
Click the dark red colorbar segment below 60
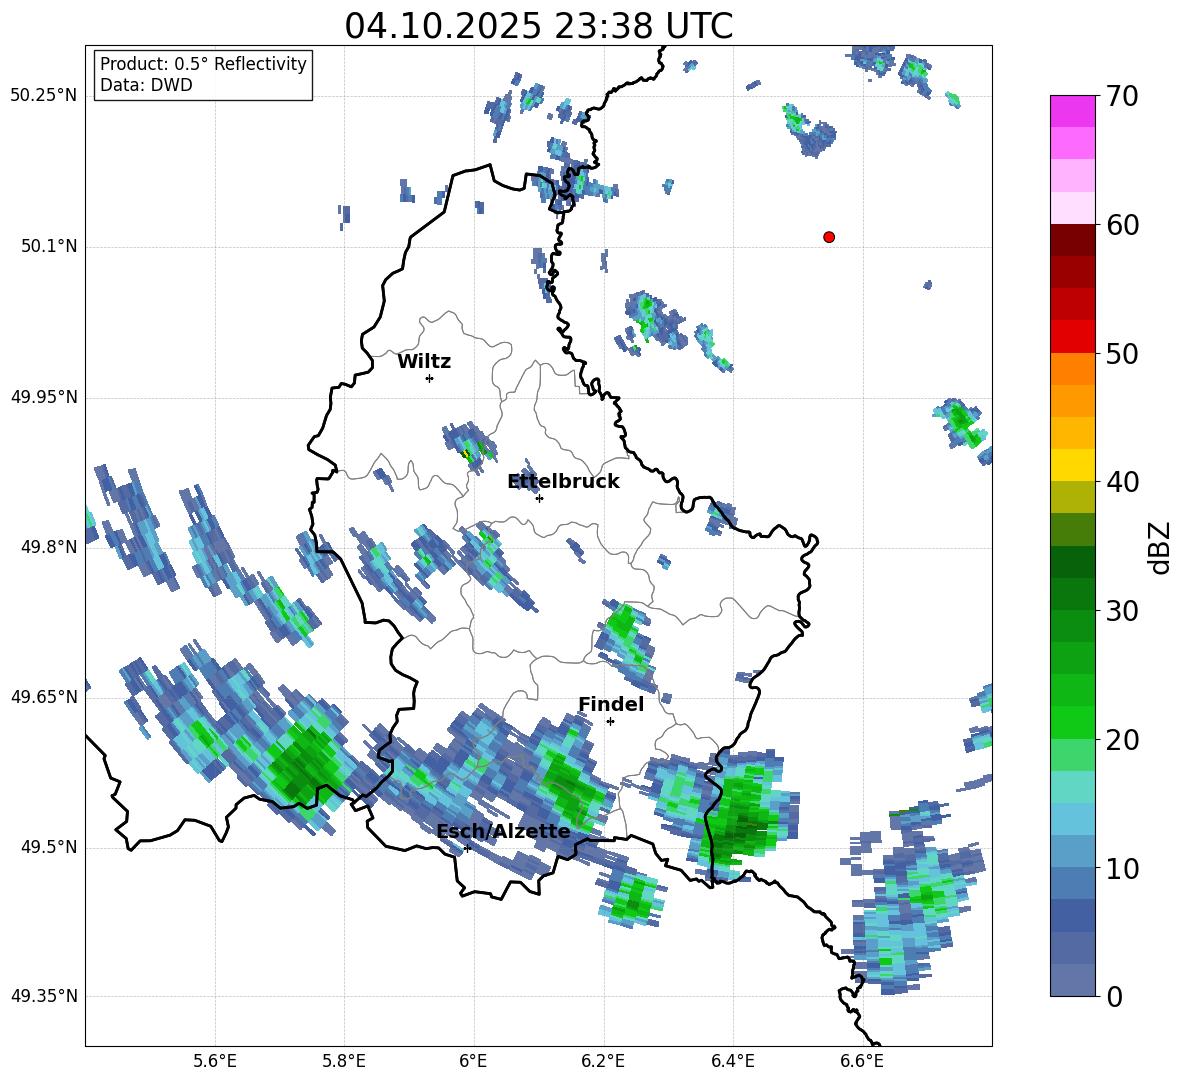point(1072,240)
